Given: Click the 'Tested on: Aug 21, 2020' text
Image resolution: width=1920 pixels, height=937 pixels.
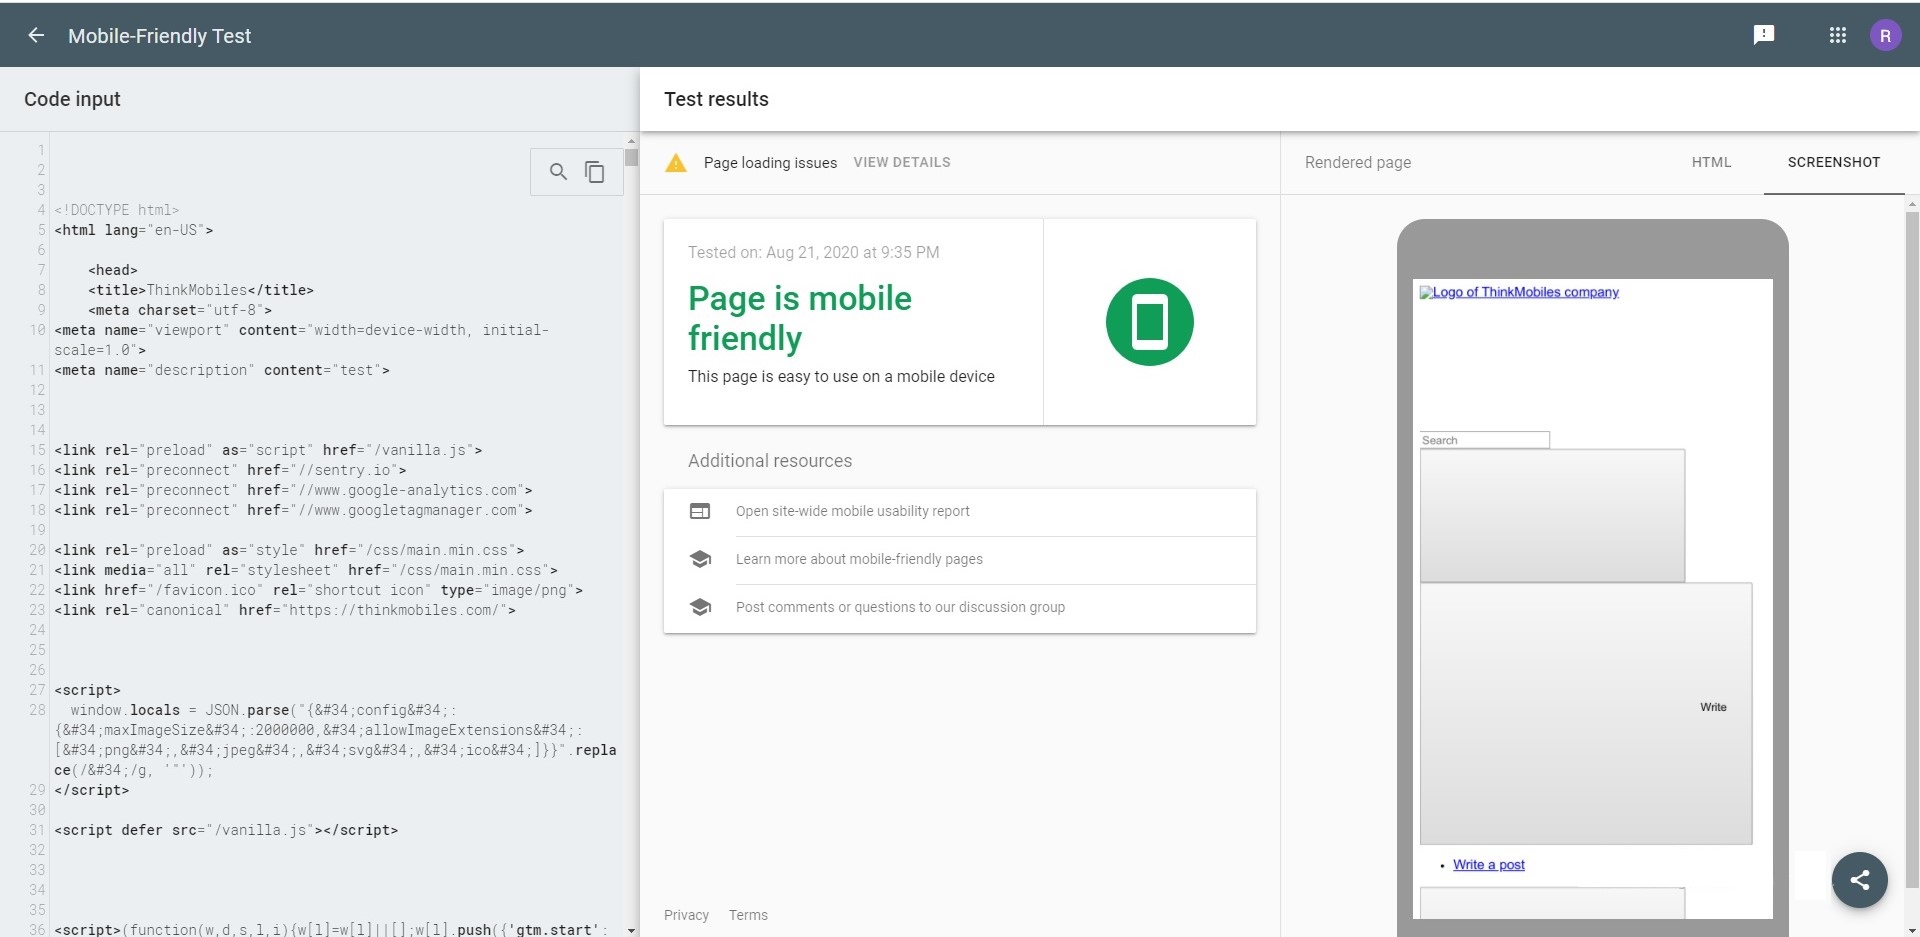Looking at the screenshot, I should (x=813, y=252).
